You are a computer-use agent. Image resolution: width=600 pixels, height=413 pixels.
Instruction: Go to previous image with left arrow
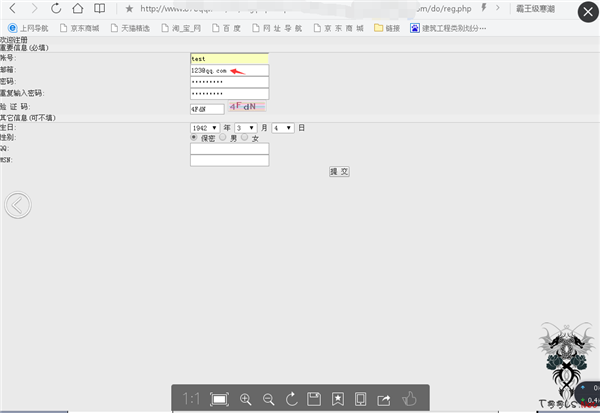click(17, 205)
